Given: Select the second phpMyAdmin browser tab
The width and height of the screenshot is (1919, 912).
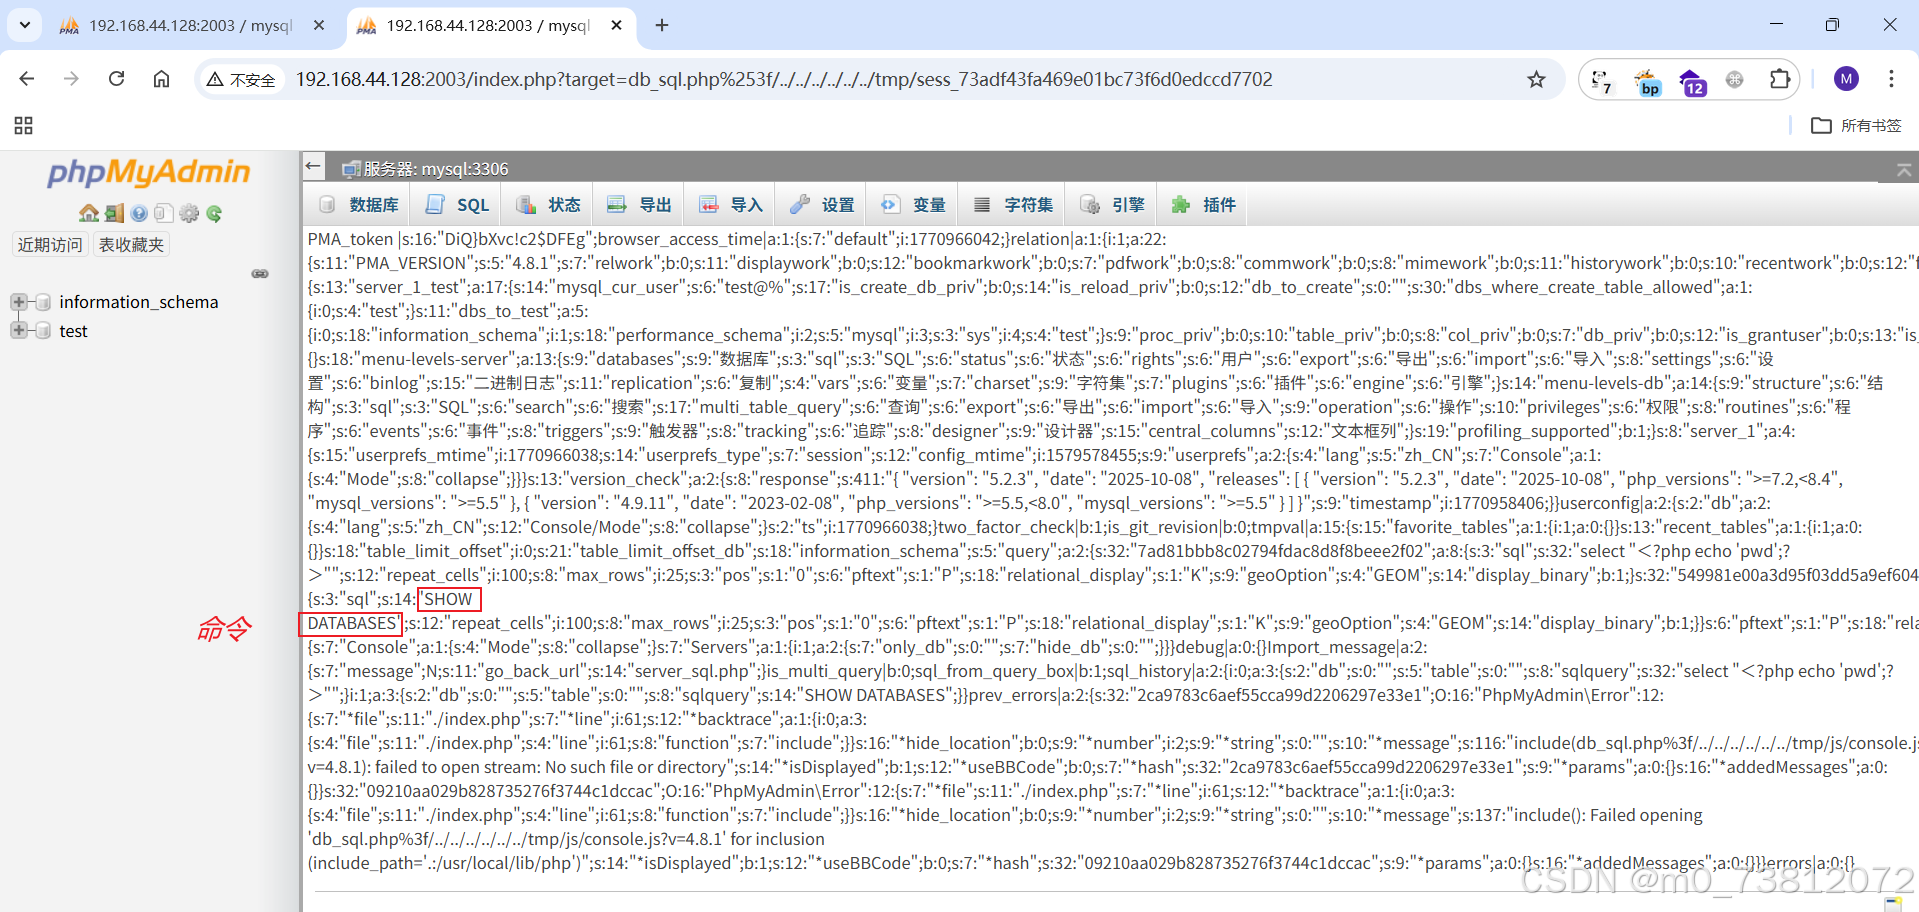Looking at the screenshot, I should pyautogui.click(x=490, y=26).
